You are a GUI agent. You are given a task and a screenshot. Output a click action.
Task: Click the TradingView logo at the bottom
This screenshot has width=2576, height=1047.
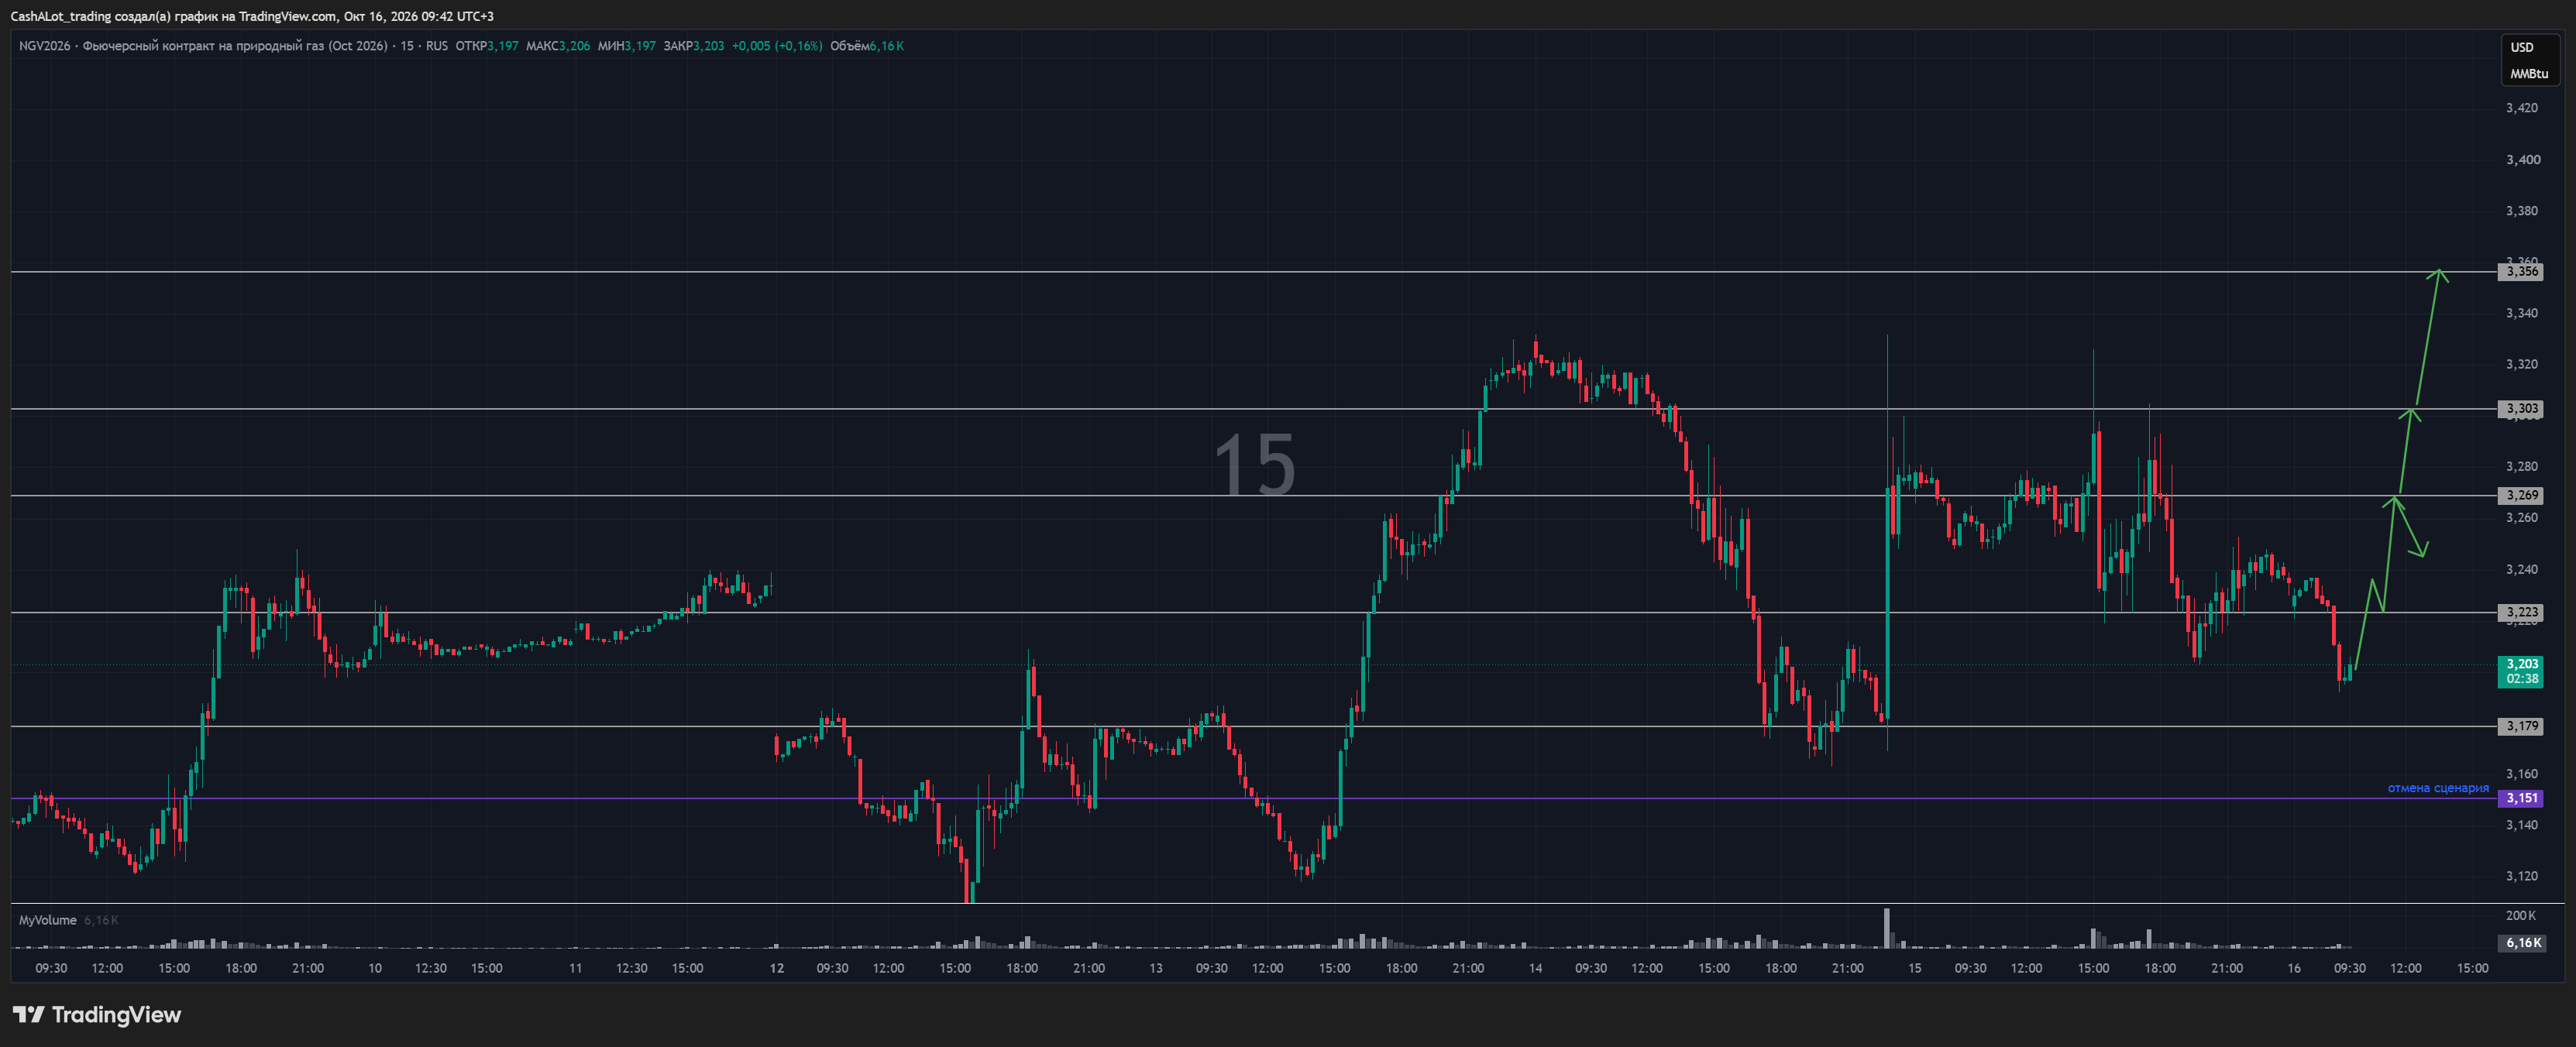click(x=97, y=1015)
